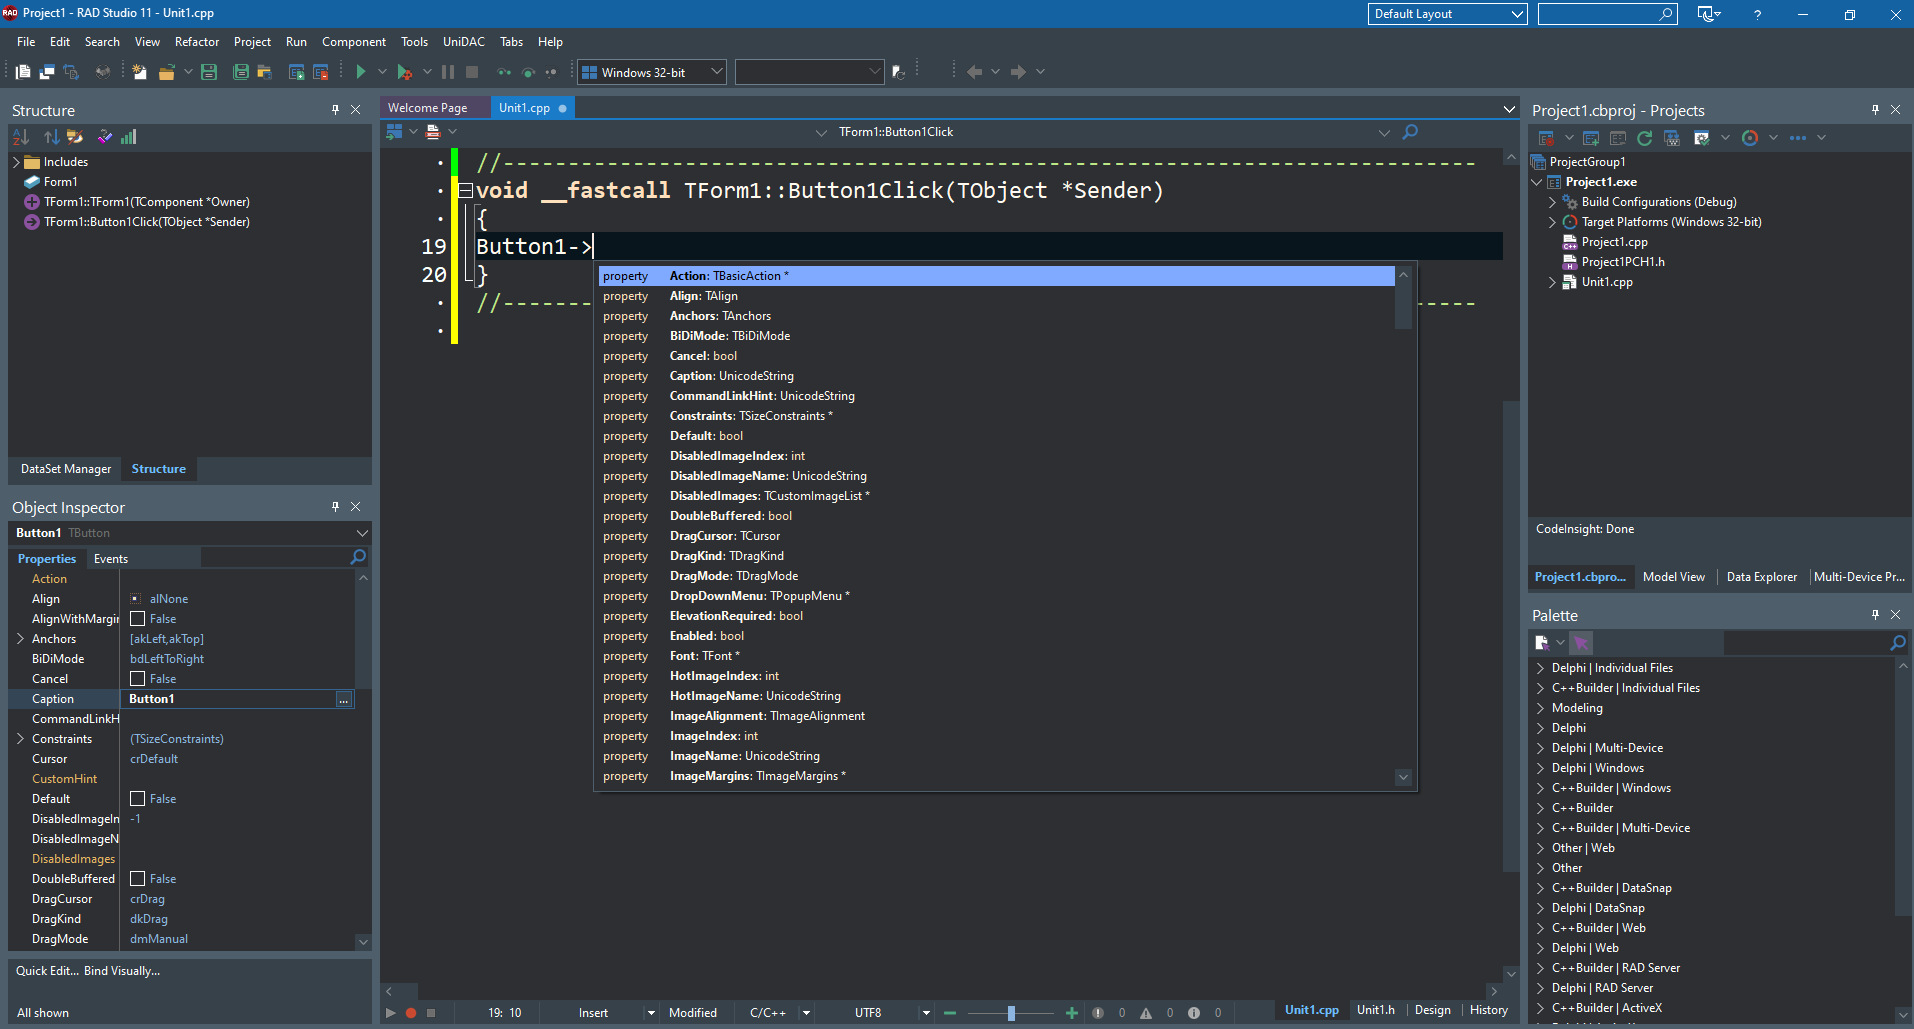Image resolution: width=1914 pixels, height=1029 pixels.
Task: Open the Component menu
Action: (x=354, y=42)
